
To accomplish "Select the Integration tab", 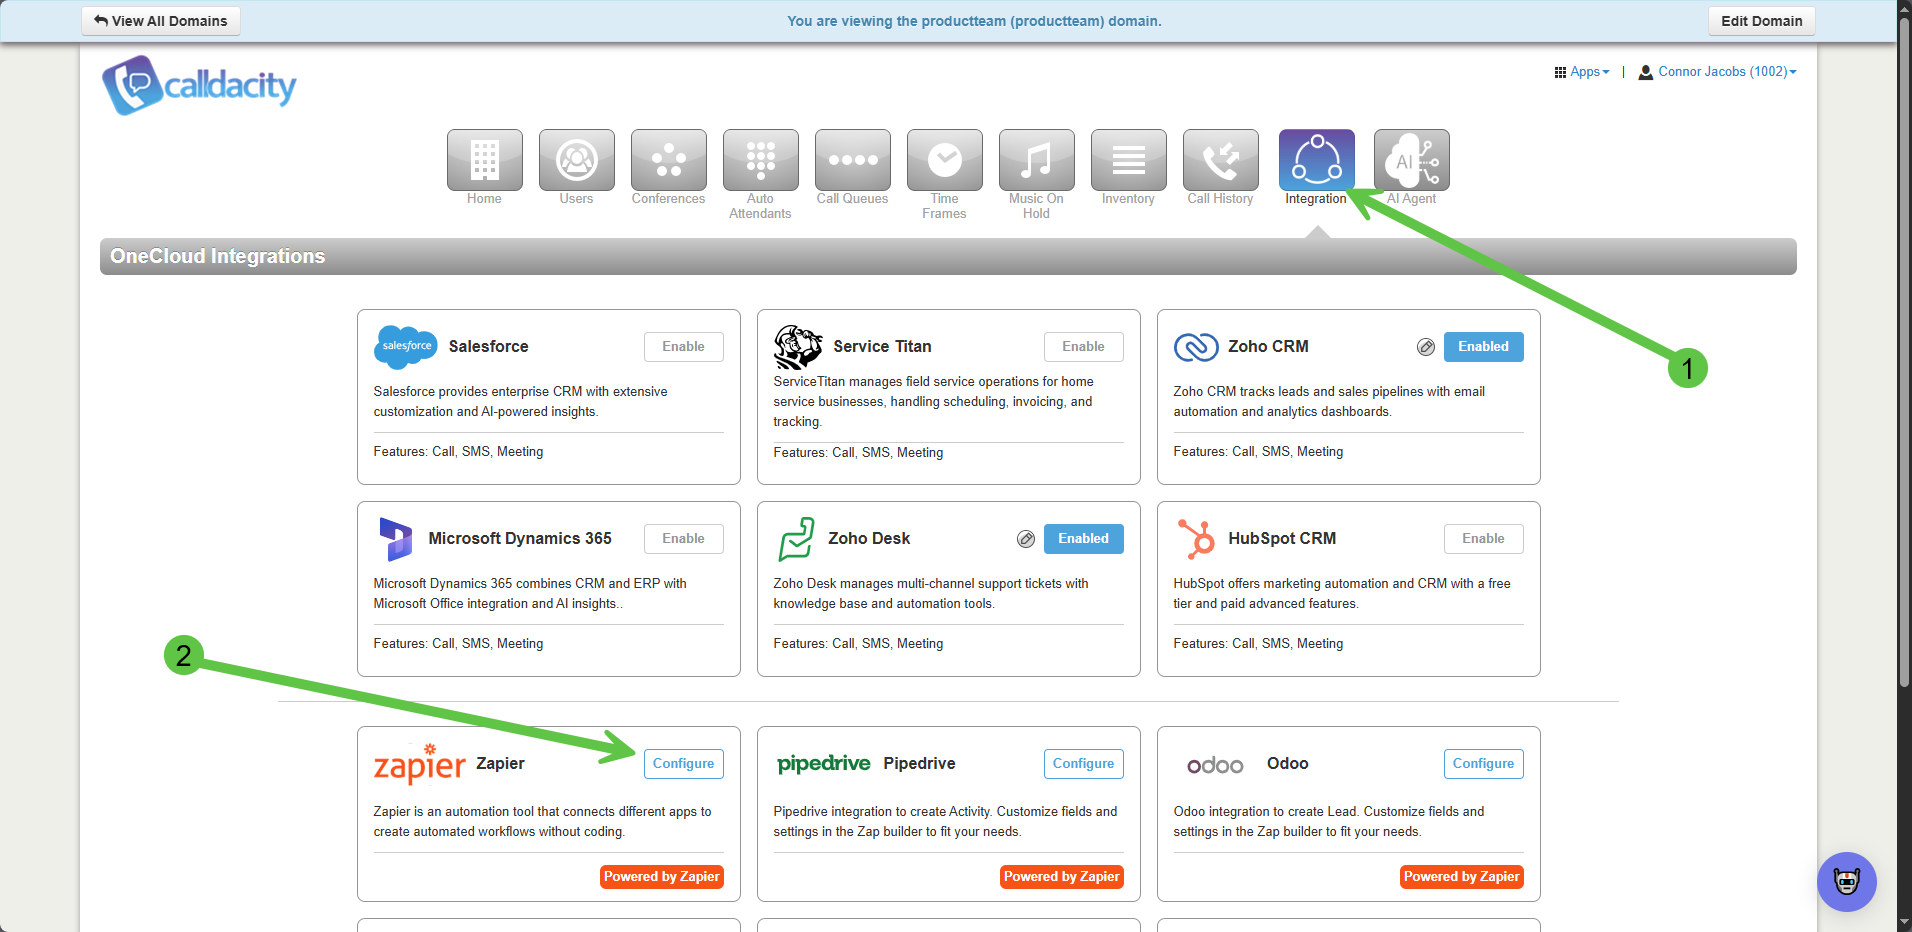I will point(1316,160).
